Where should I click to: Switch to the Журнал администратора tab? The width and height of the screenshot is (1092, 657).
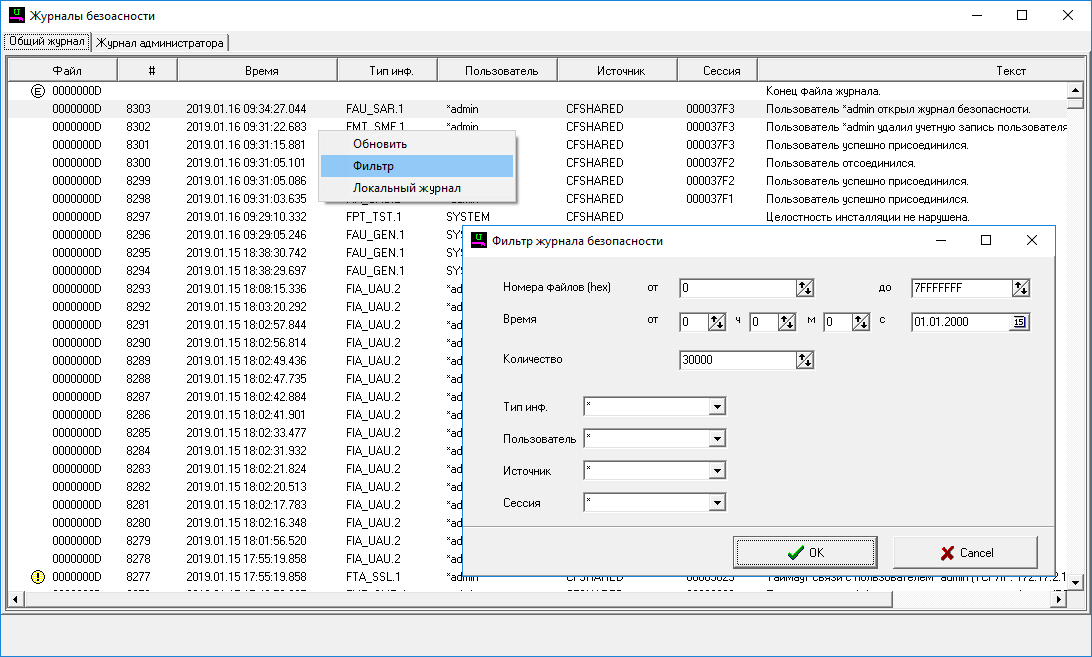[160, 43]
